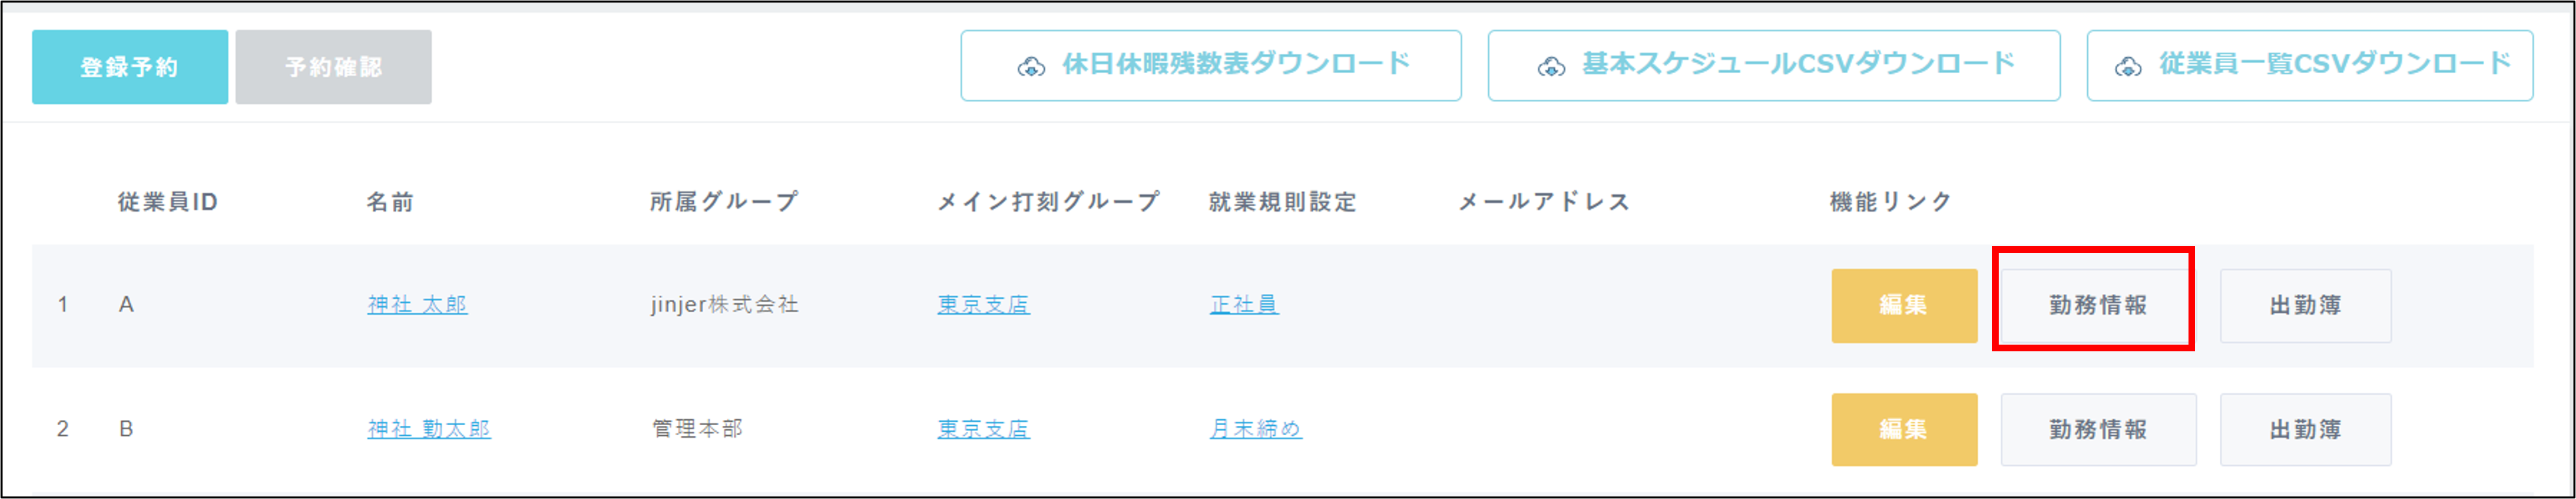
Task: Open 勤務情報 for employee A
Action: 2097,306
